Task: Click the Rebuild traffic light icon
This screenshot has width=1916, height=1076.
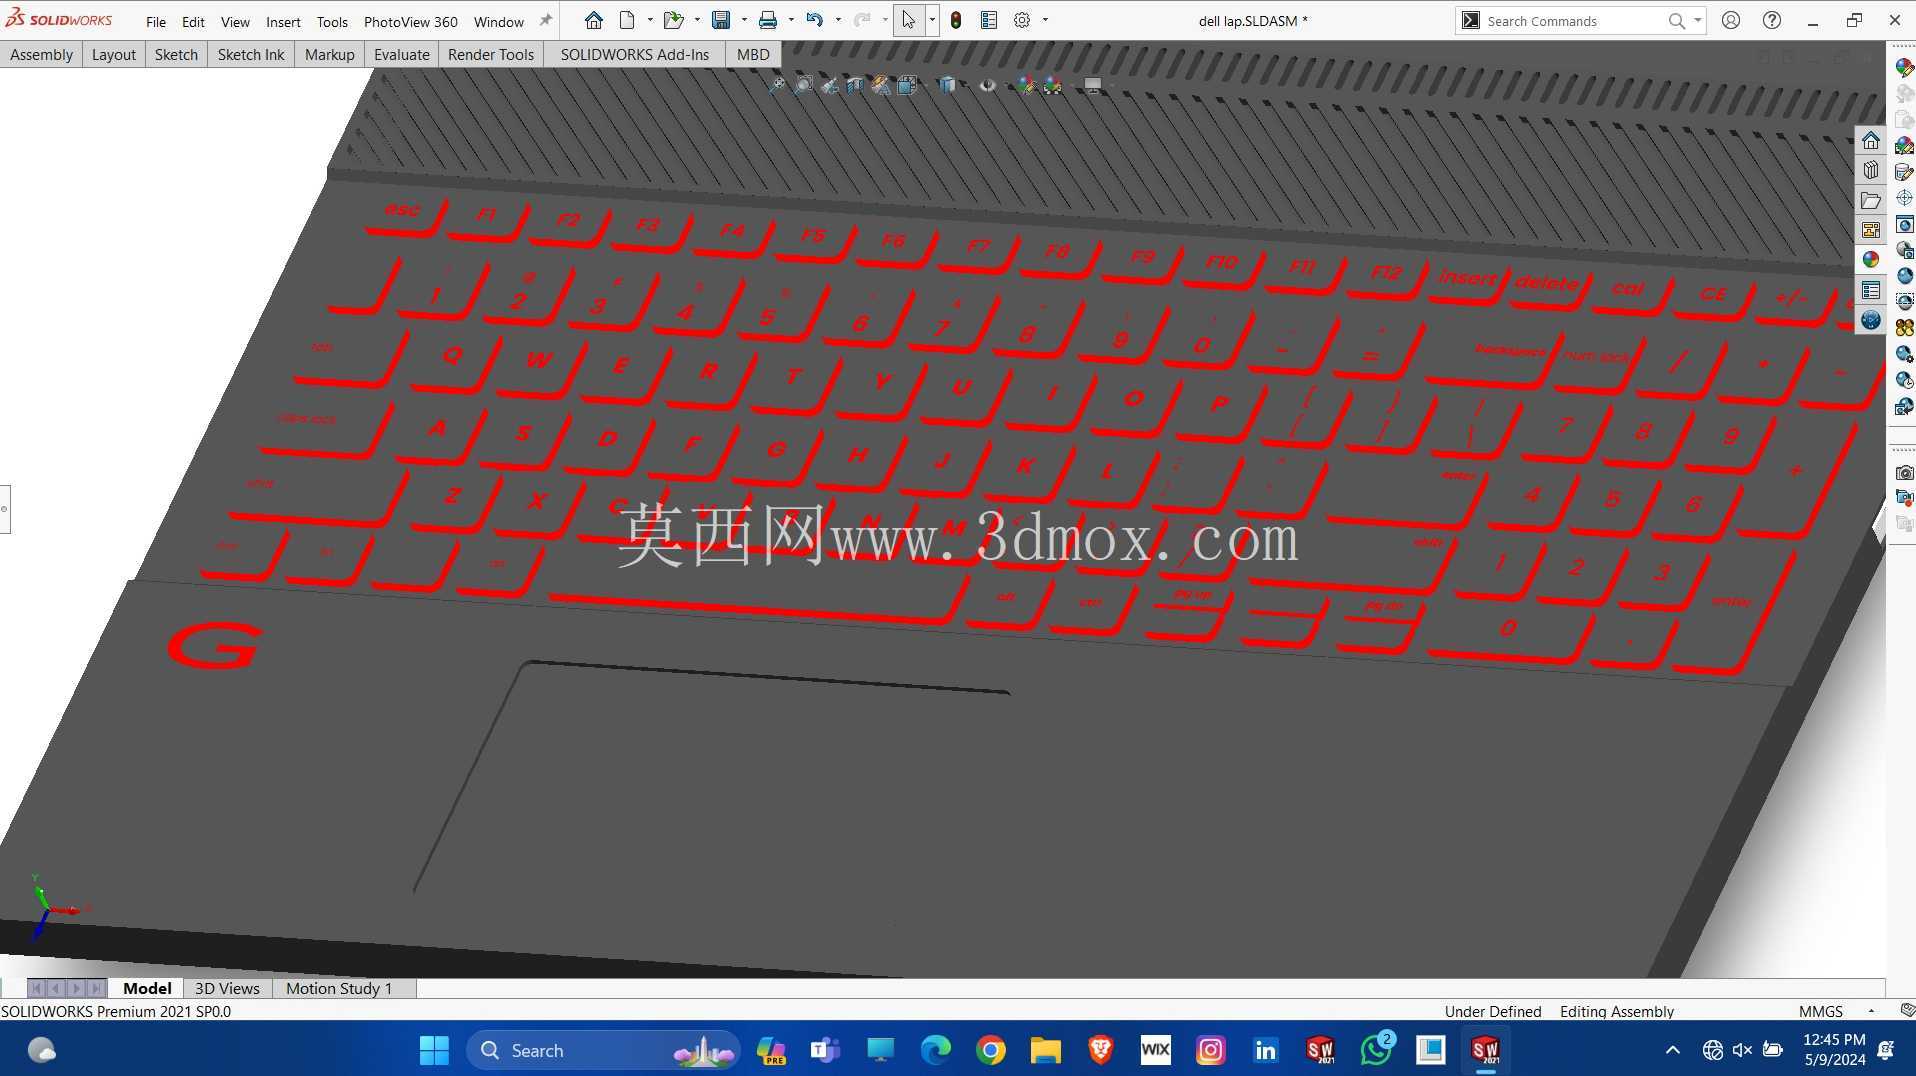Action: (x=956, y=20)
